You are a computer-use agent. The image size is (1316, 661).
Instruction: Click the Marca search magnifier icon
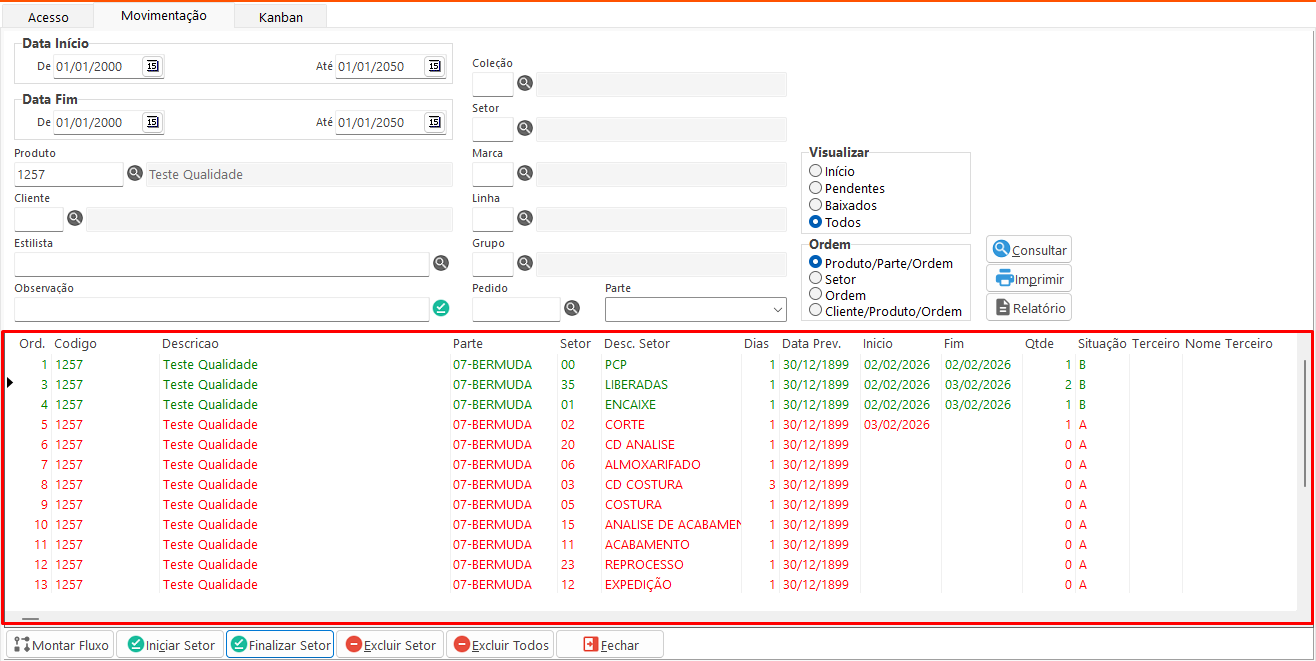point(524,174)
